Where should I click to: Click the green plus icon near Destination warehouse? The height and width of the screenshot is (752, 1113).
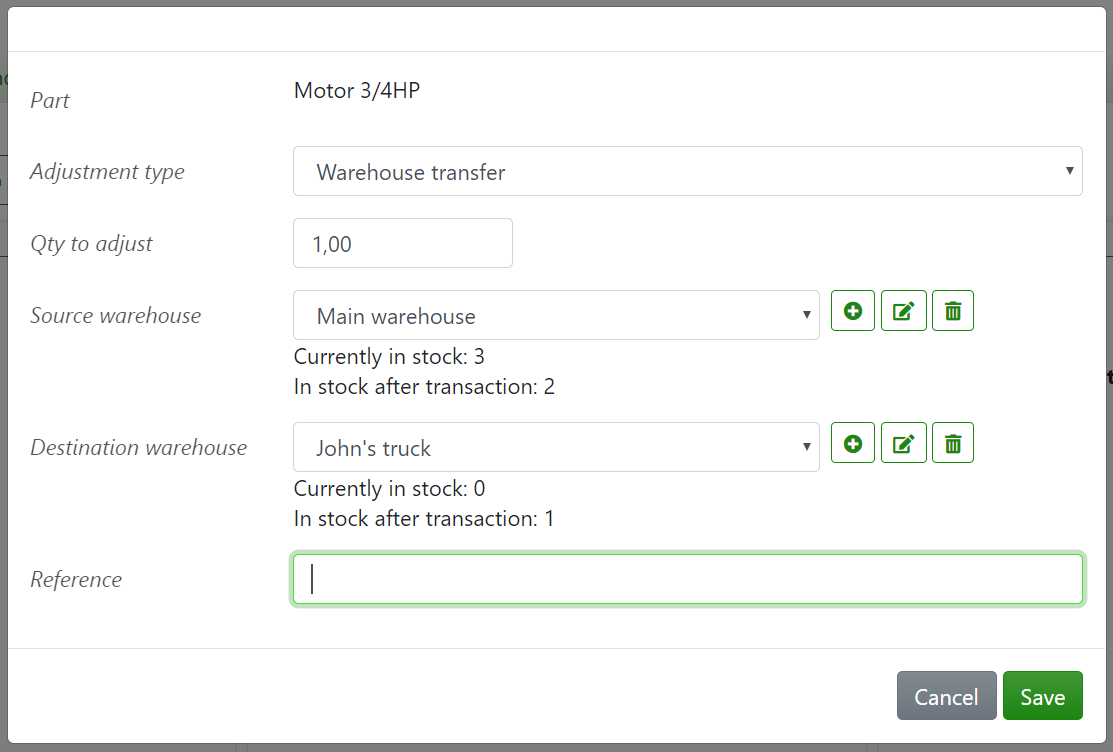(852, 442)
